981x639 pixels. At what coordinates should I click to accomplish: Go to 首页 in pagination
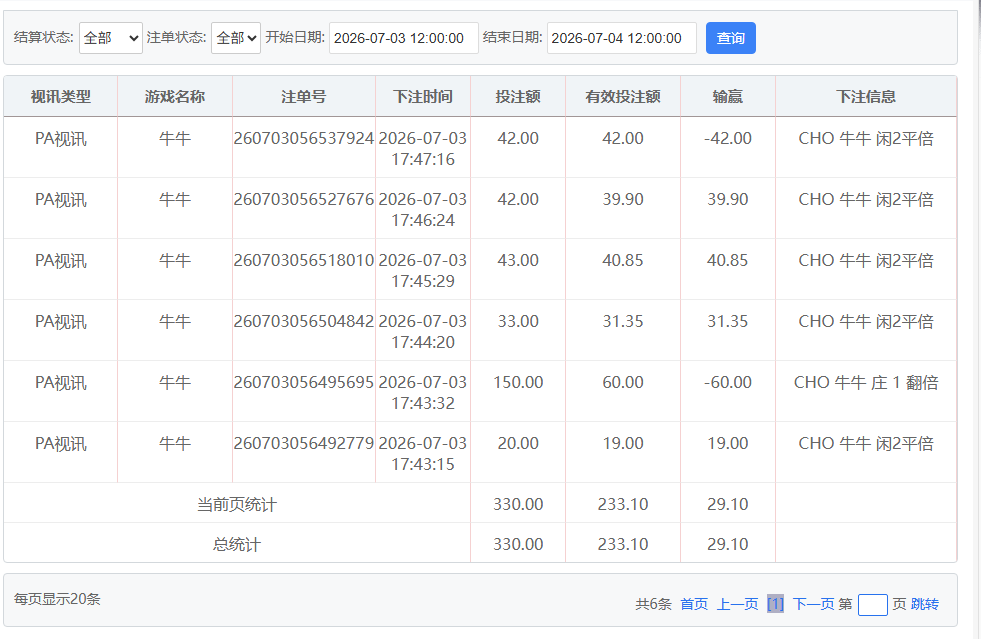pyautogui.click(x=694, y=604)
